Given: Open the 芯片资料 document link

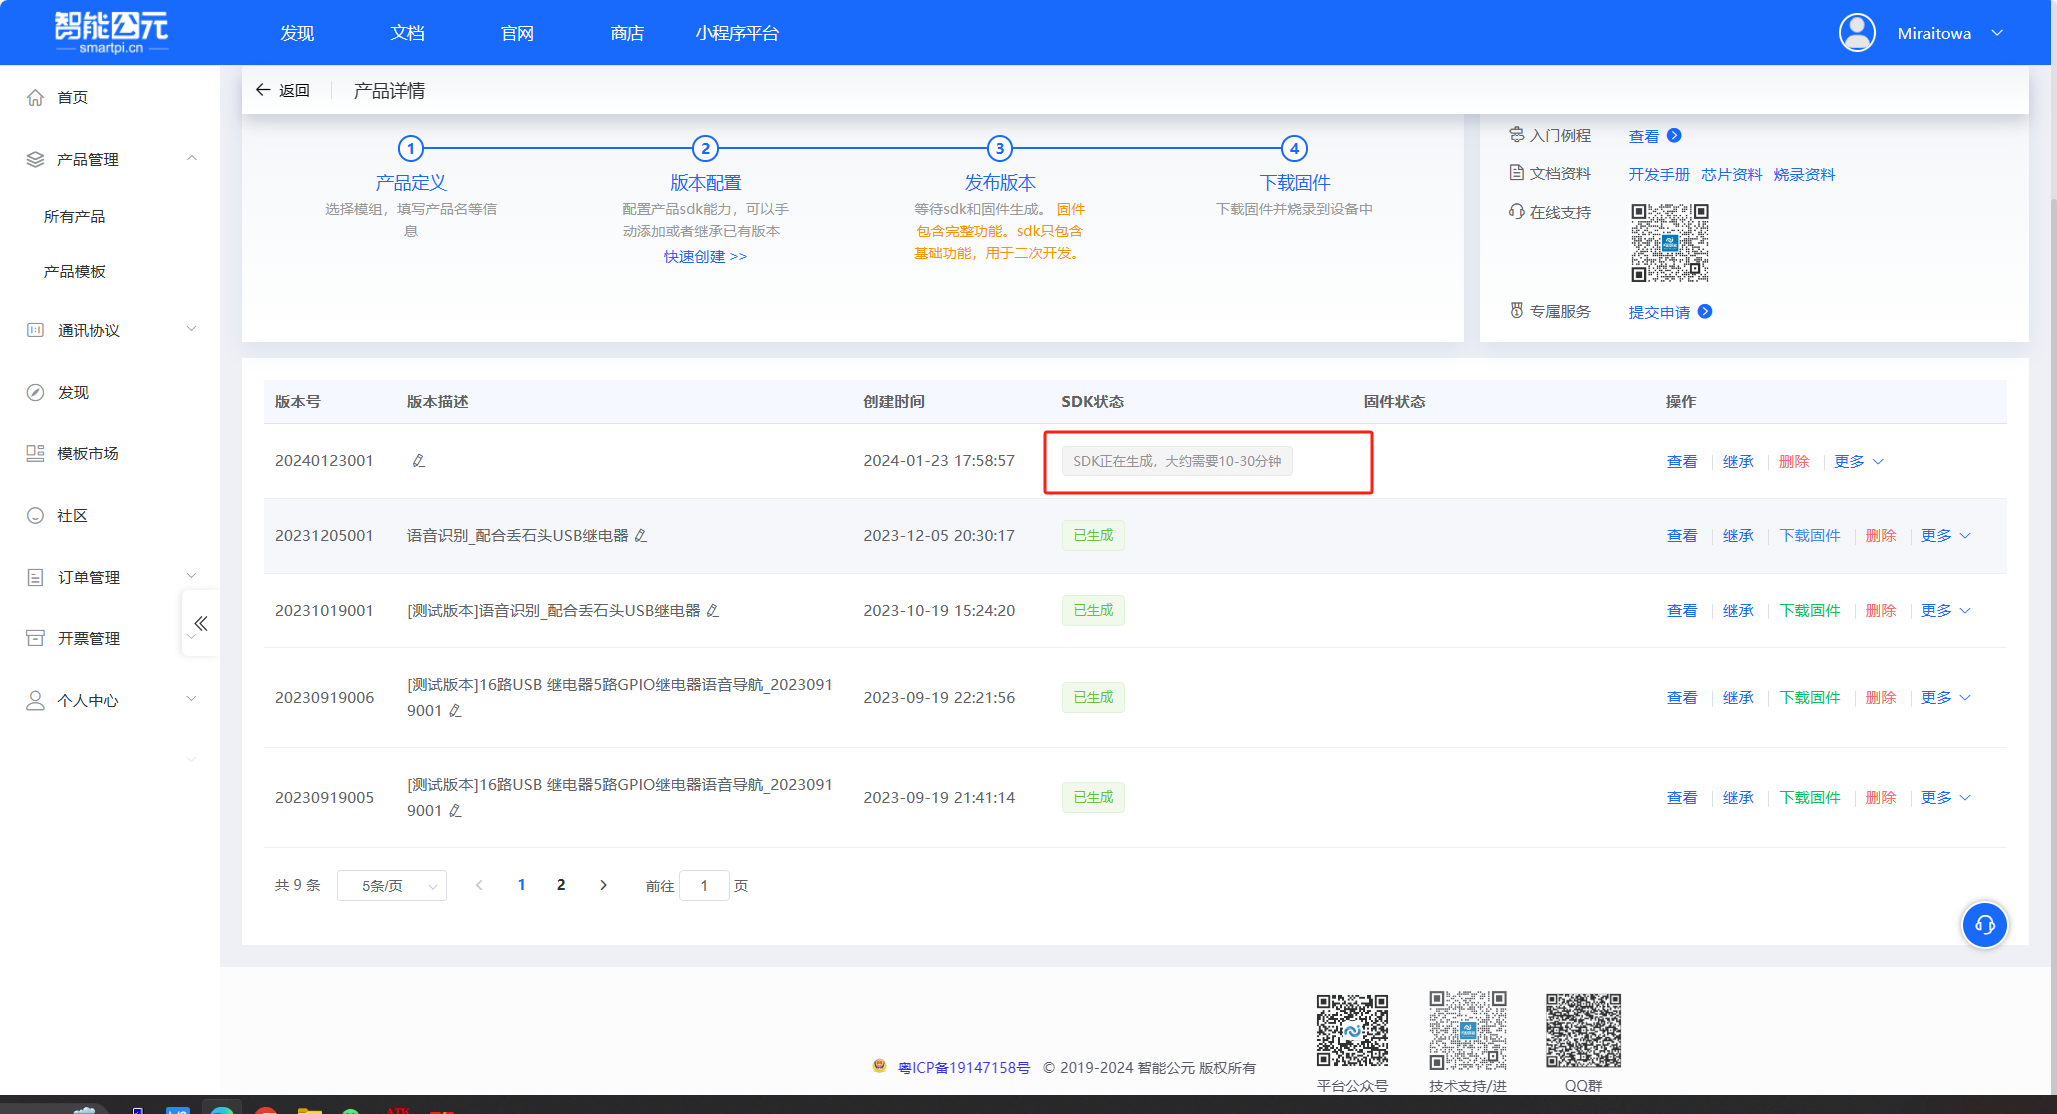Looking at the screenshot, I should click(x=1731, y=174).
